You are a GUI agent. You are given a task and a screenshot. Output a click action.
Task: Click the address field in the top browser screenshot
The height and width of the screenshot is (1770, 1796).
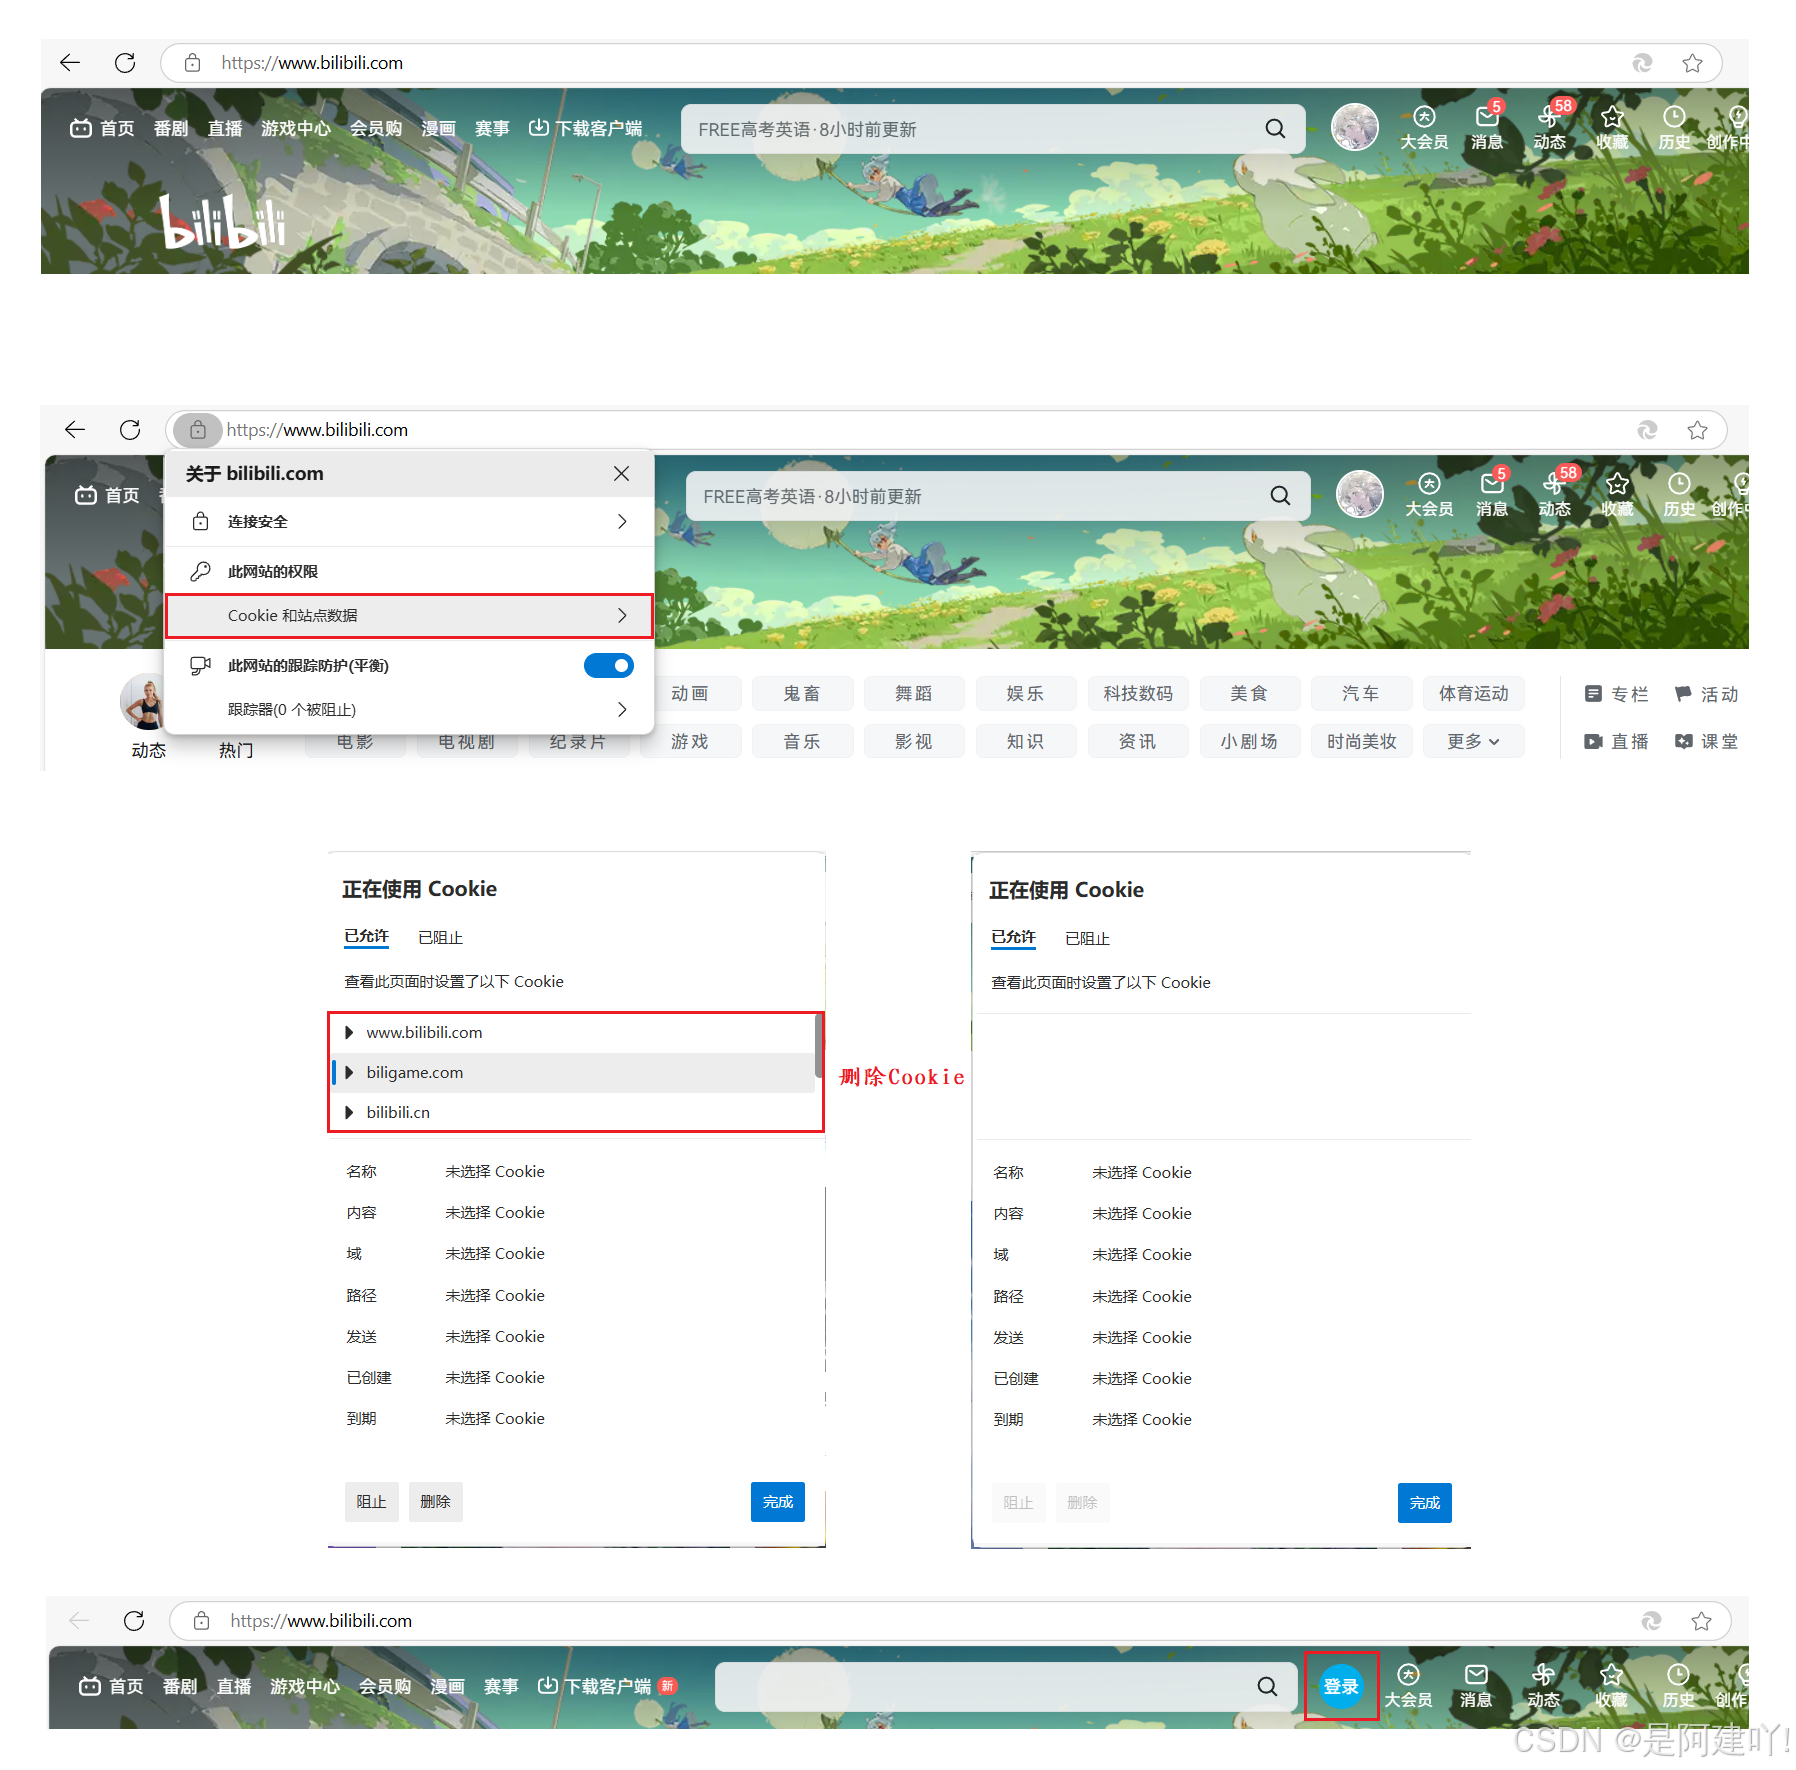(x=941, y=63)
